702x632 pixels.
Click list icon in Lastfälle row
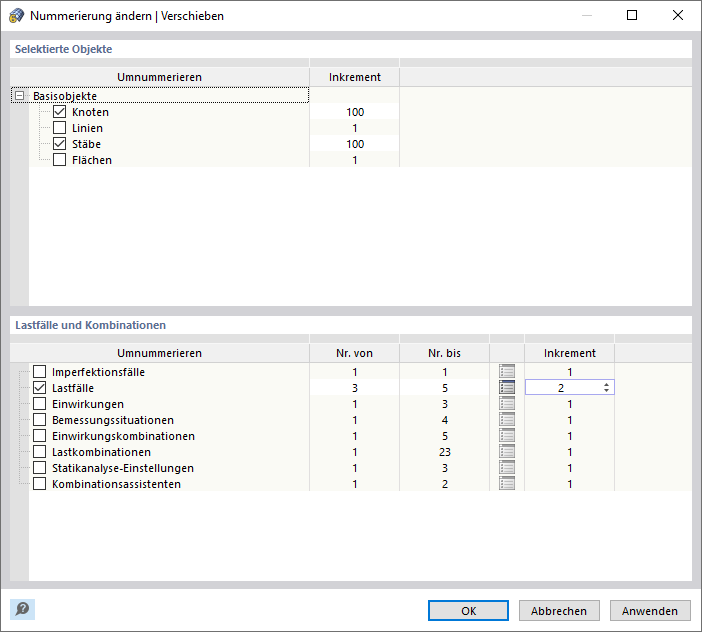507,388
